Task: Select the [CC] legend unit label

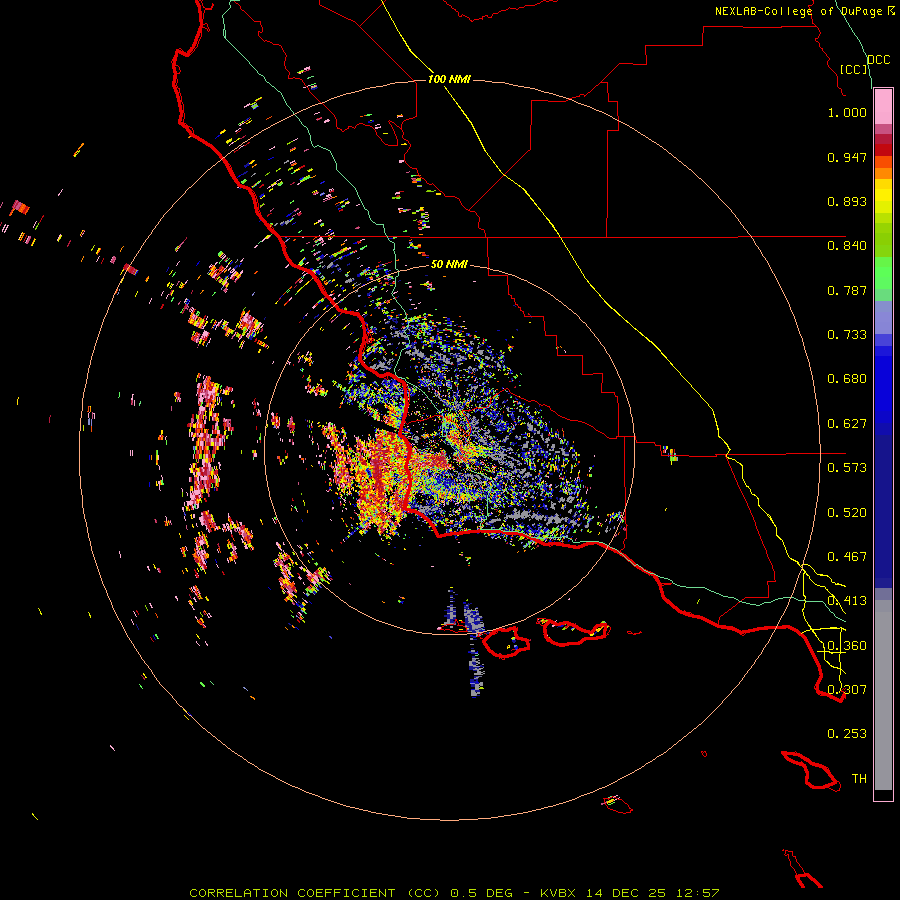Action: point(854,69)
